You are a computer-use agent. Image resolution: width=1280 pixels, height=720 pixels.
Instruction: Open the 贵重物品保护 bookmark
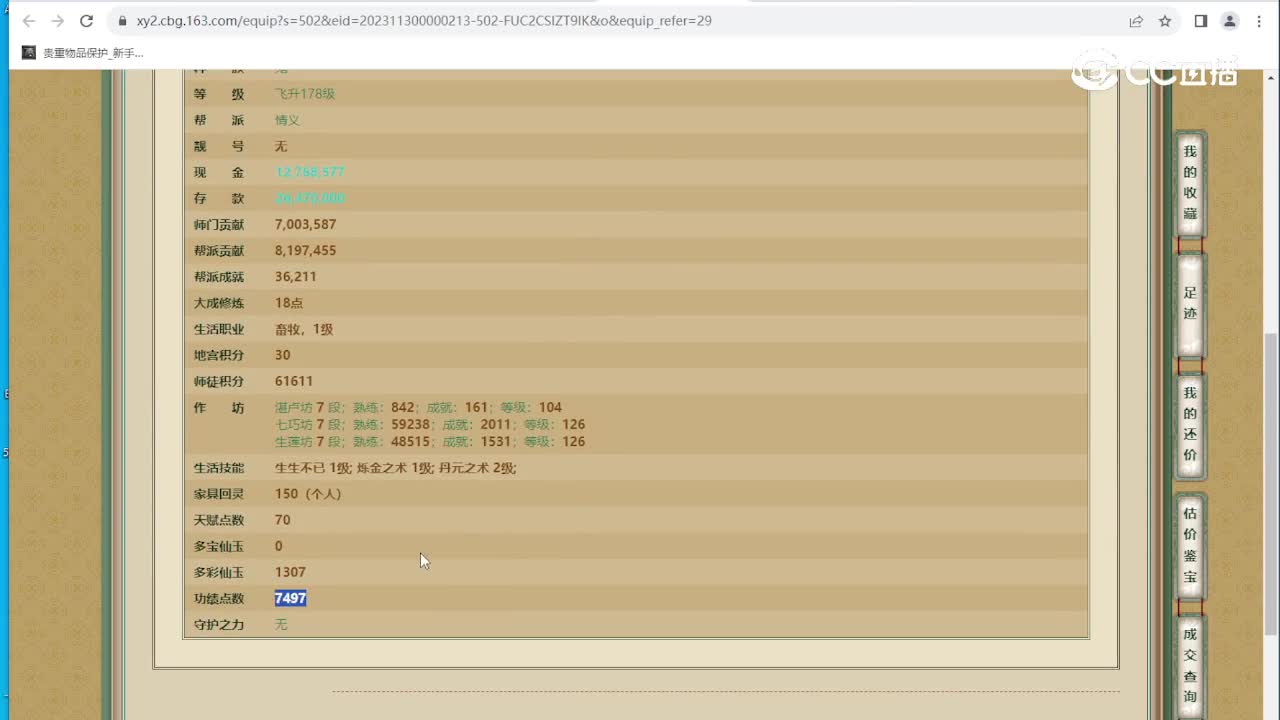(x=83, y=53)
